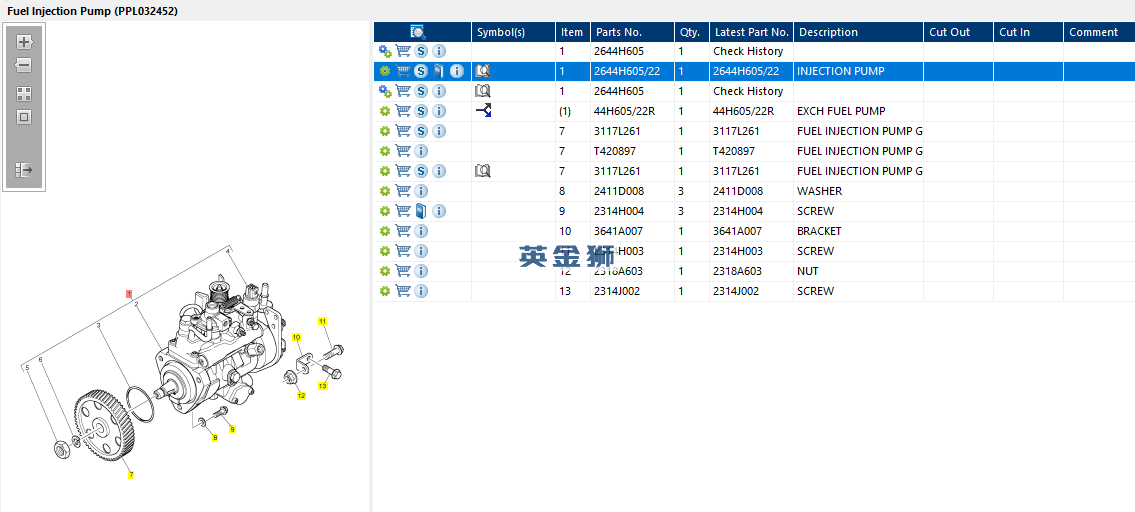Select the BRACKET description cell
Screen dimensions: 1135x512
858,231
